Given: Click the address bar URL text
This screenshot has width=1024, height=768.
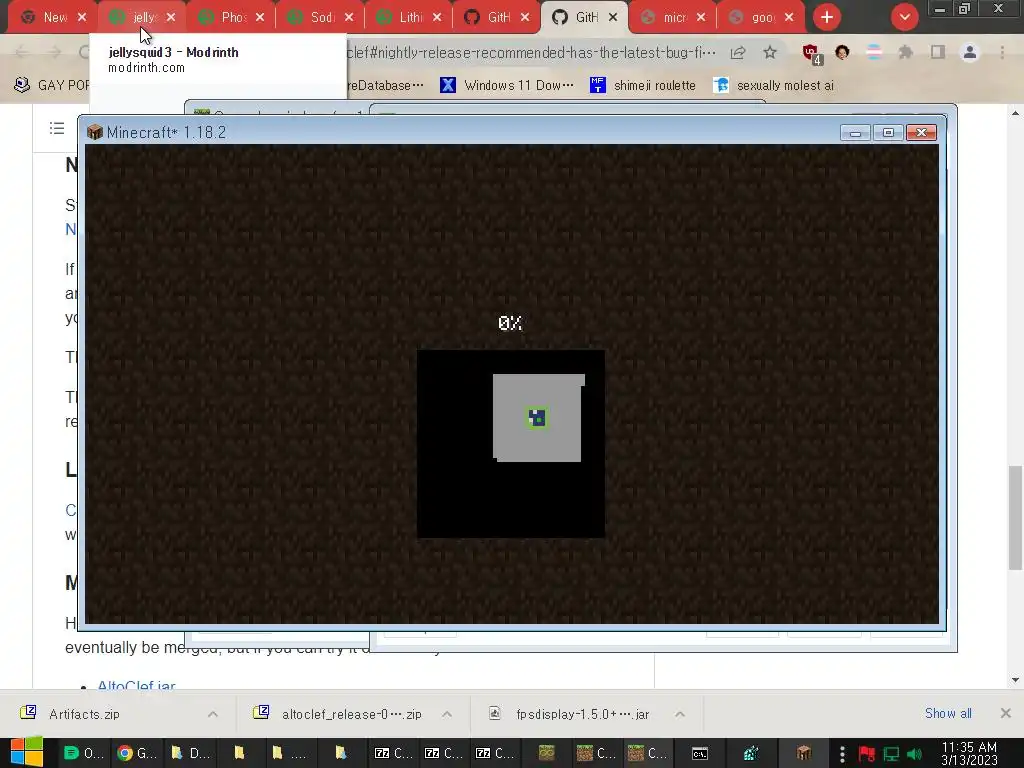Looking at the screenshot, I should tap(531, 52).
